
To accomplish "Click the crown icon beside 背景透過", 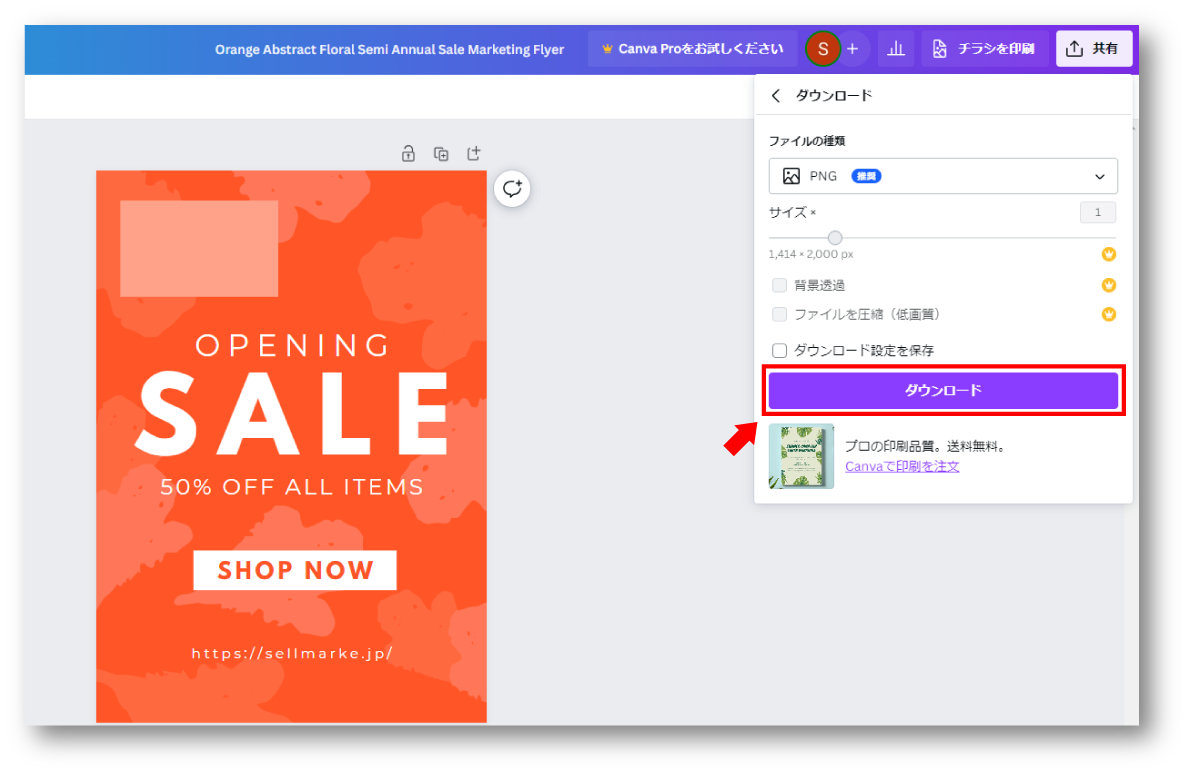I will coord(1108,285).
